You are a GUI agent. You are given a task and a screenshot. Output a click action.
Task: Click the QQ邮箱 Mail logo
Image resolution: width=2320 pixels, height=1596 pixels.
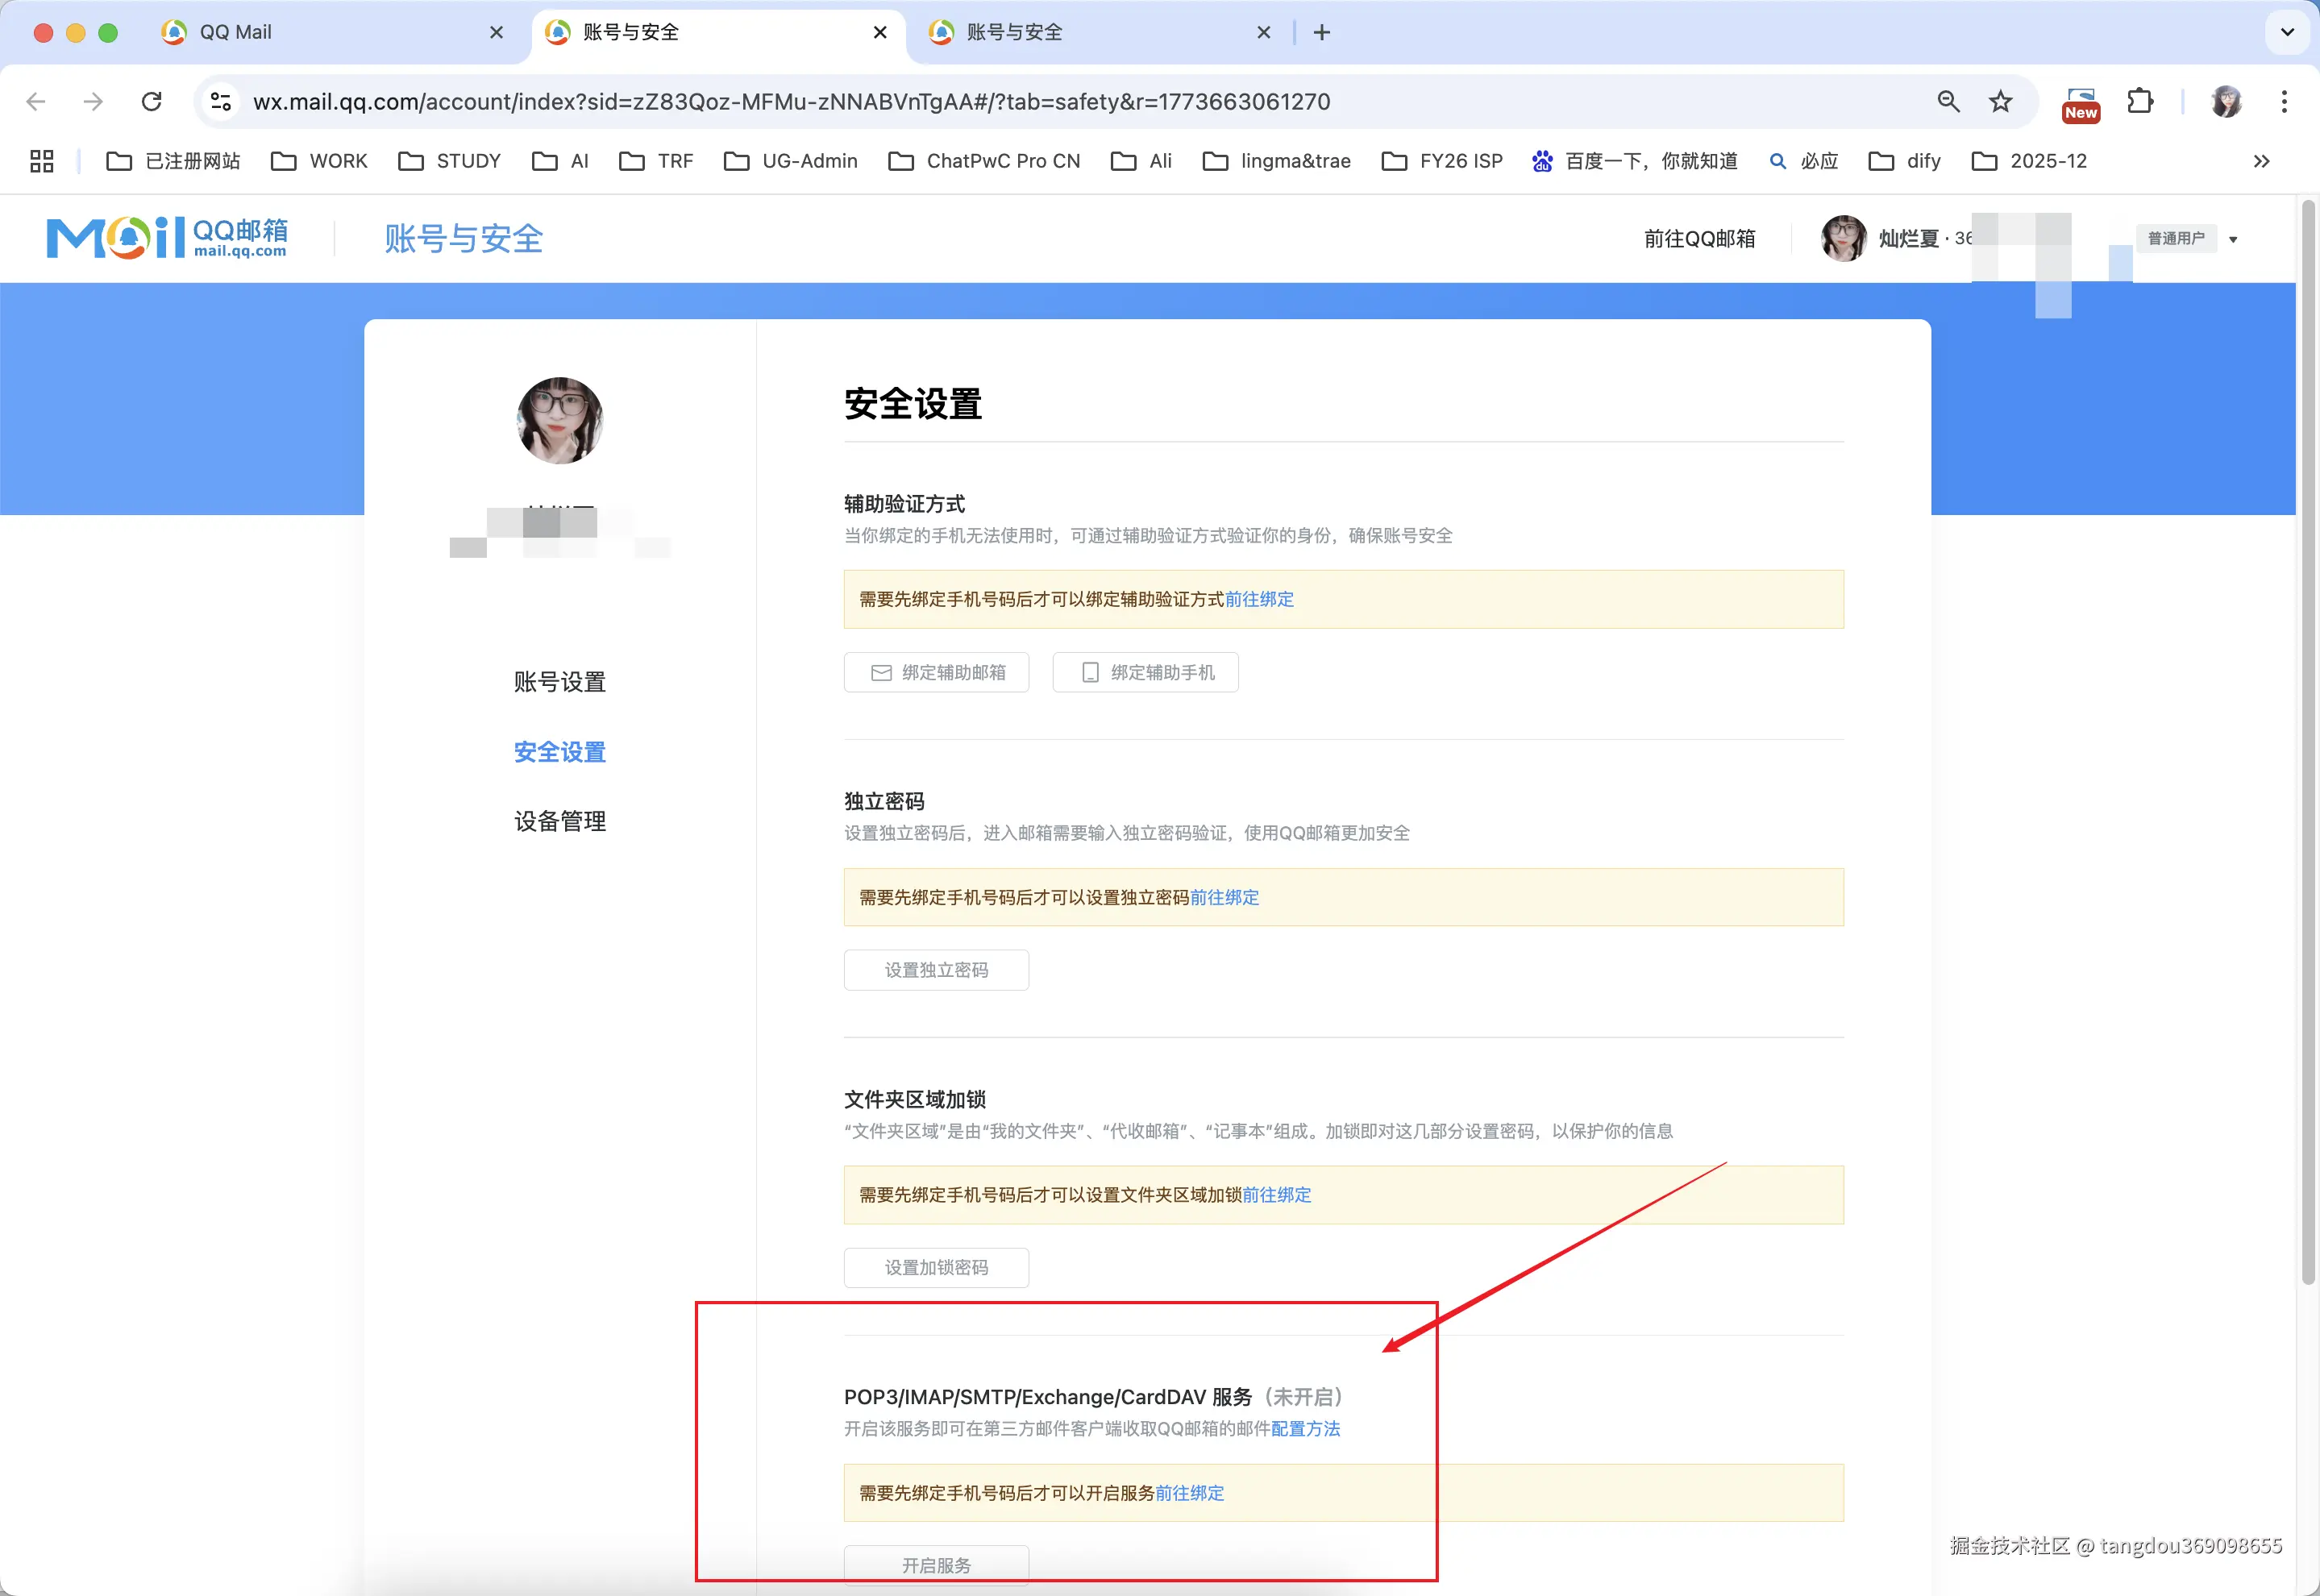click(x=167, y=238)
